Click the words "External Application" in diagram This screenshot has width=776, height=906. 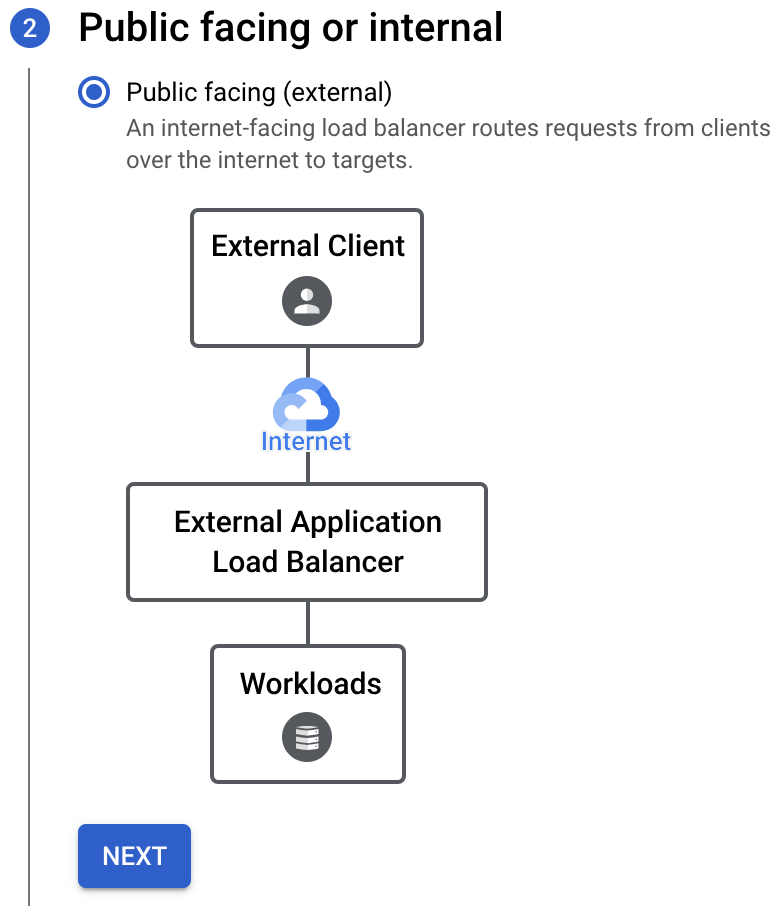tap(307, 522)
